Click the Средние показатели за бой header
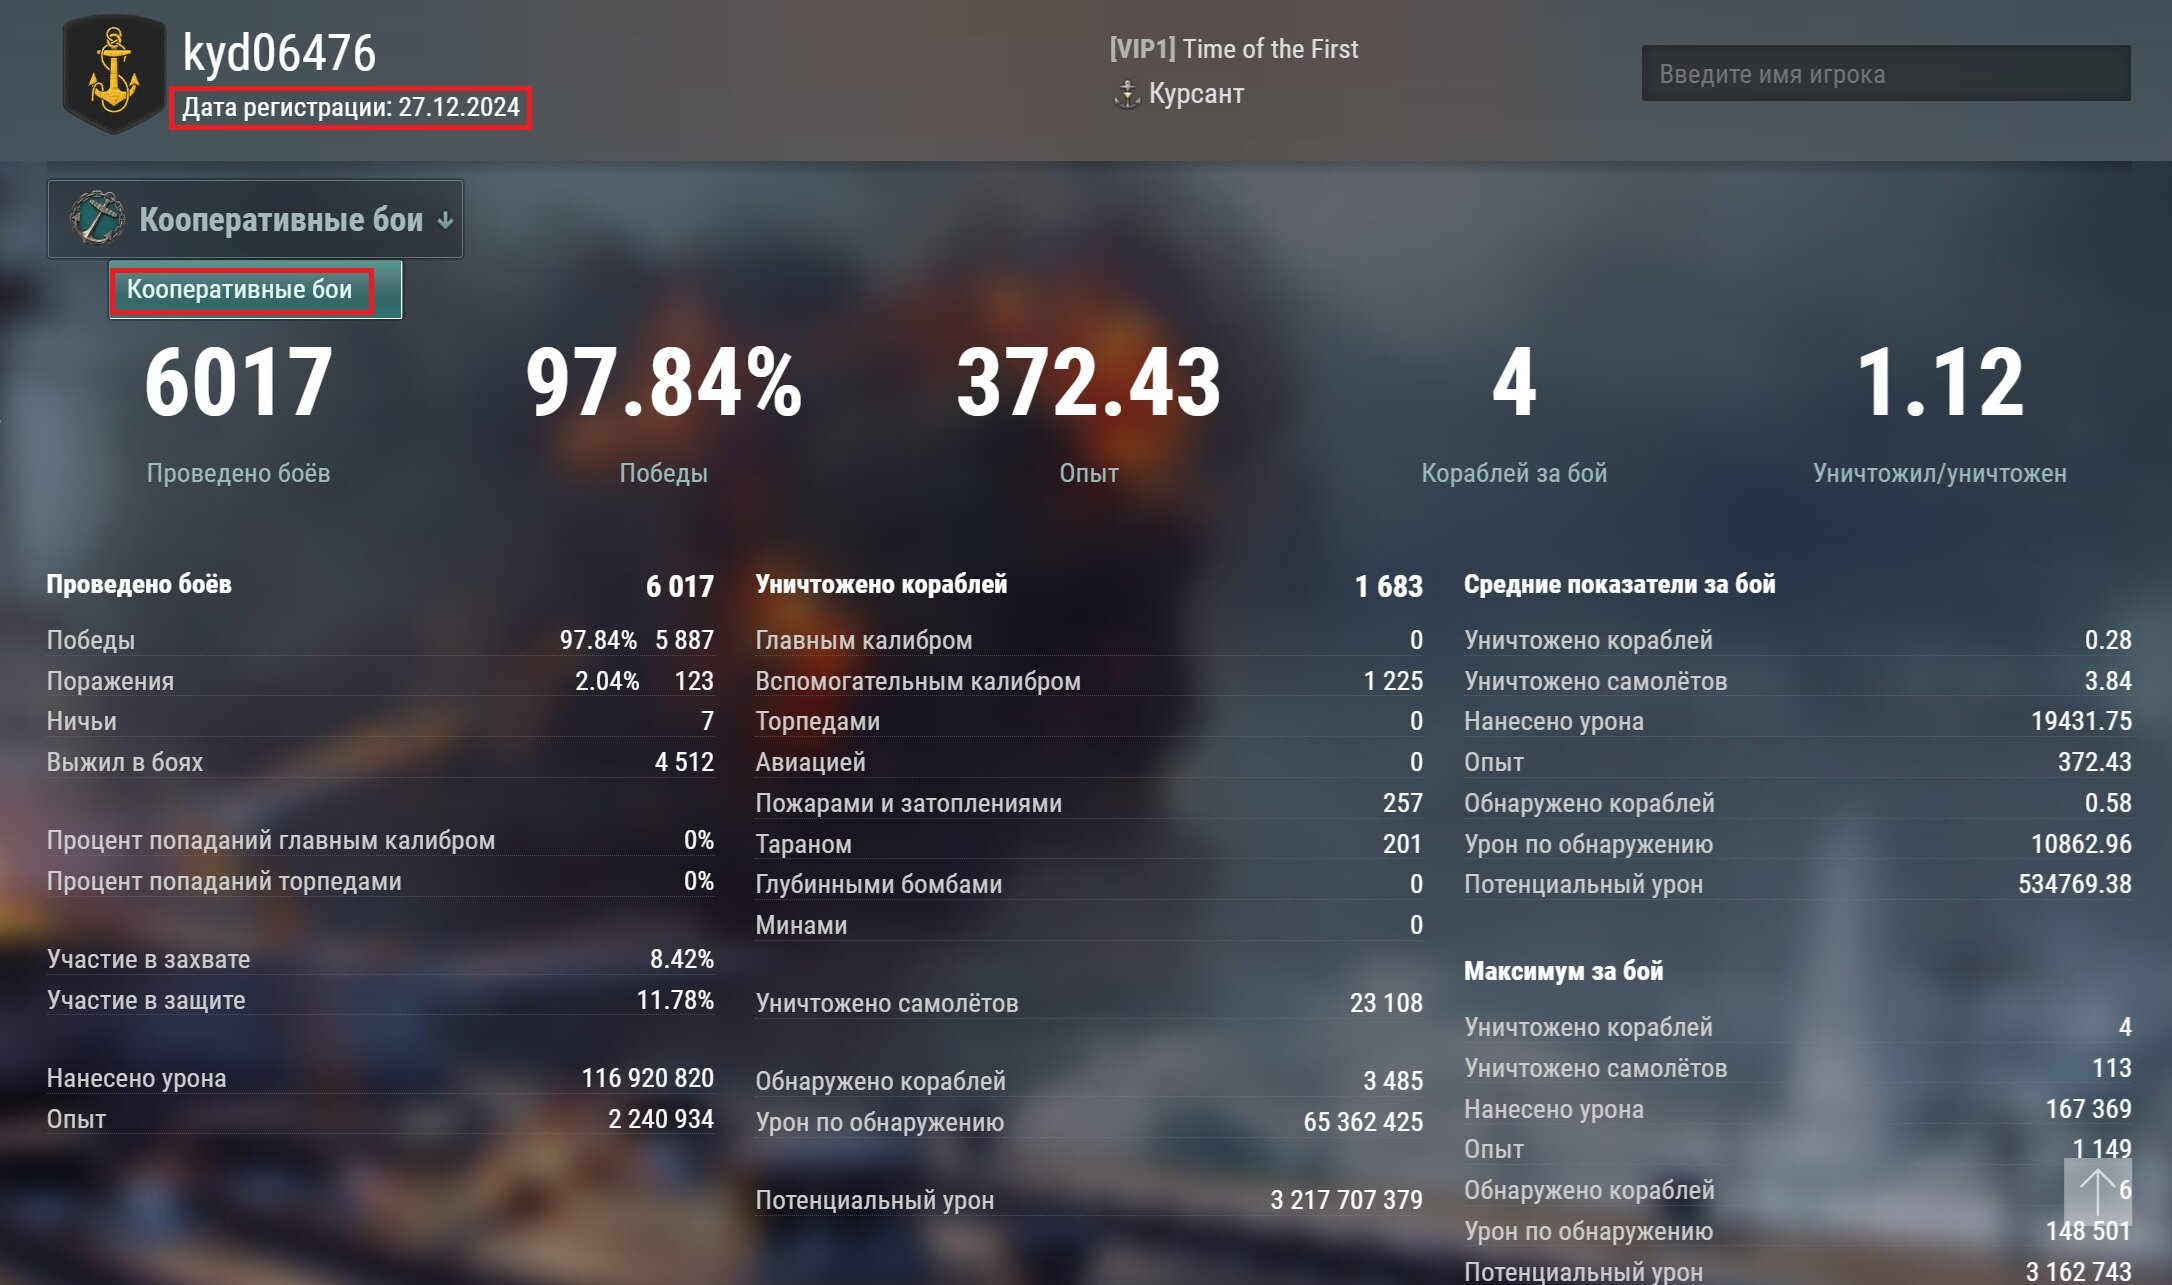2172x1285 pixels. point(1619,585)
